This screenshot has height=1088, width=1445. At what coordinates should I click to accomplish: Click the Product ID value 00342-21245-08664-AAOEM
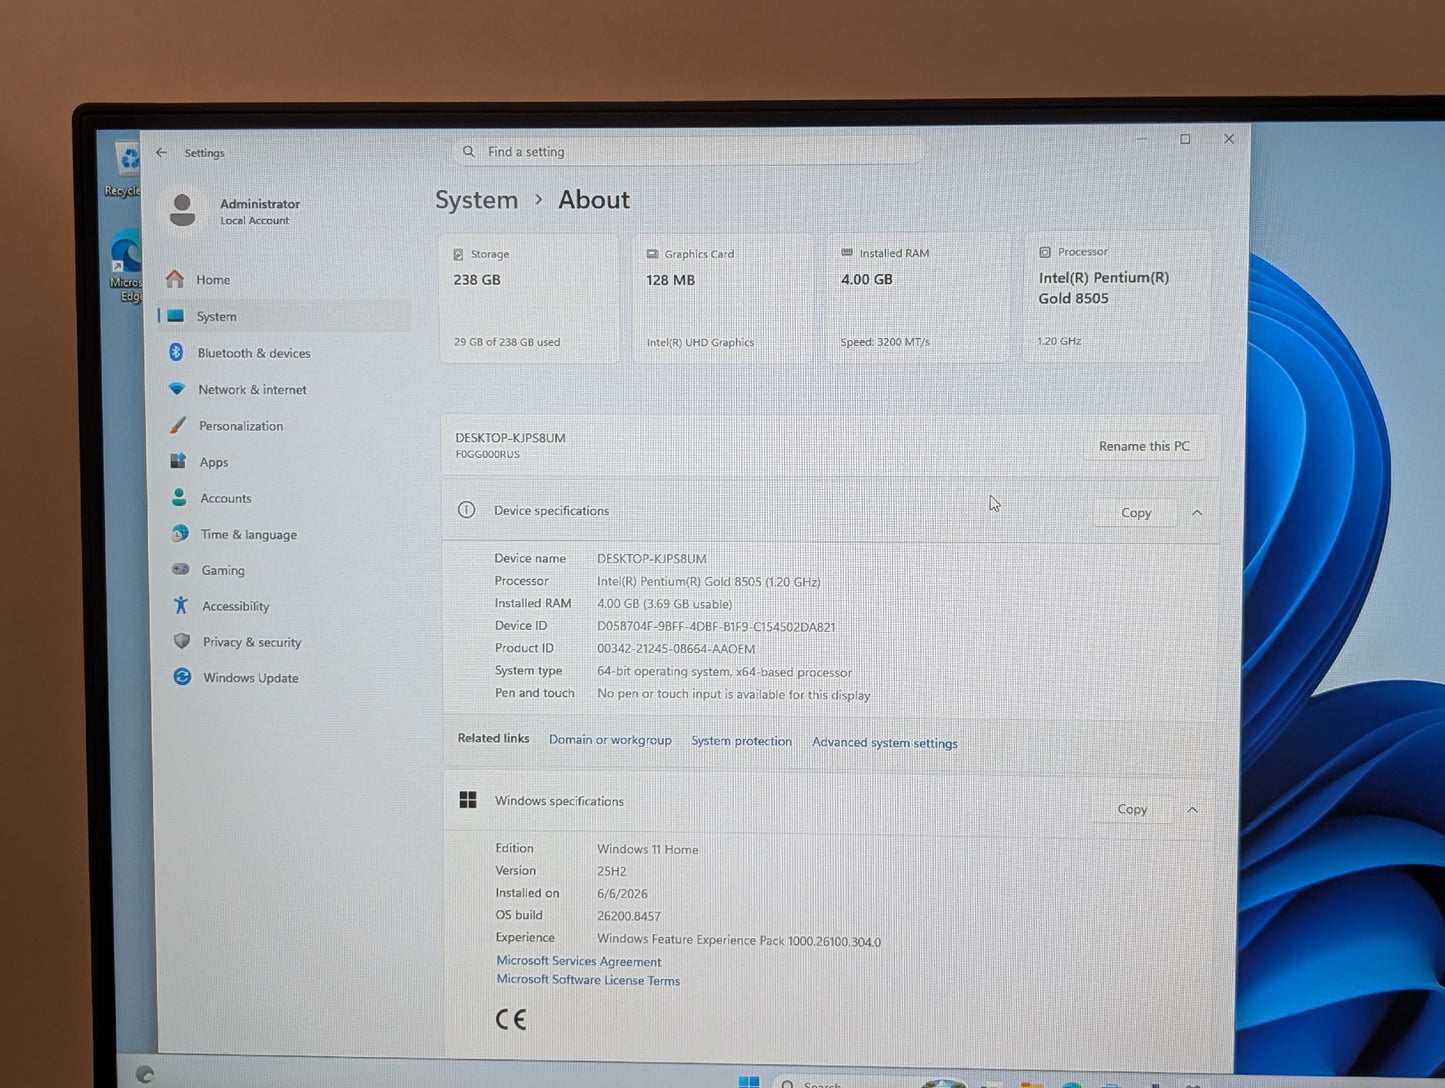coord(676,649)
